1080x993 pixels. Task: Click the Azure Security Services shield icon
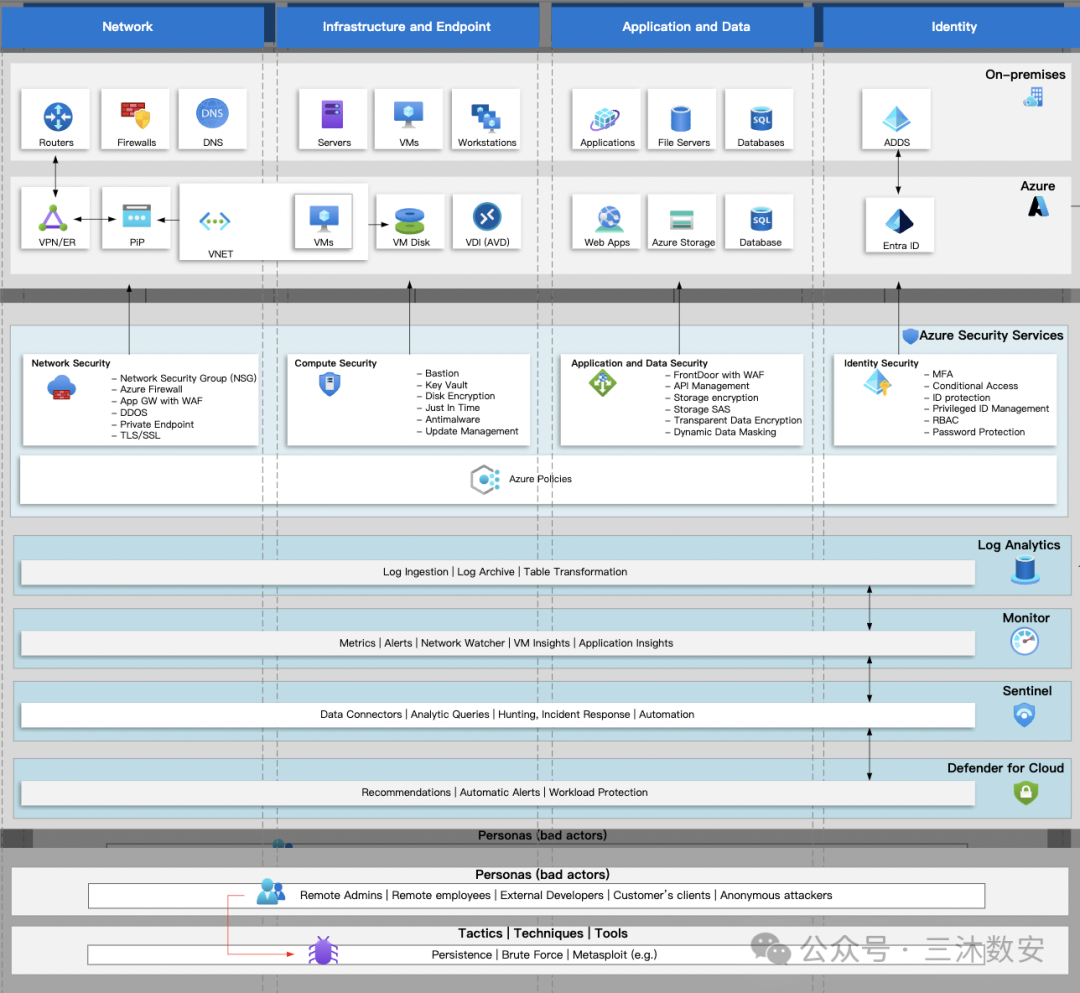(911, 336)
